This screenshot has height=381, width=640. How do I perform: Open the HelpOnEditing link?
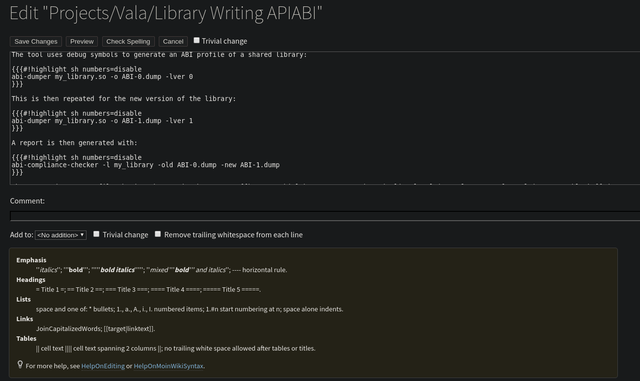103,366
